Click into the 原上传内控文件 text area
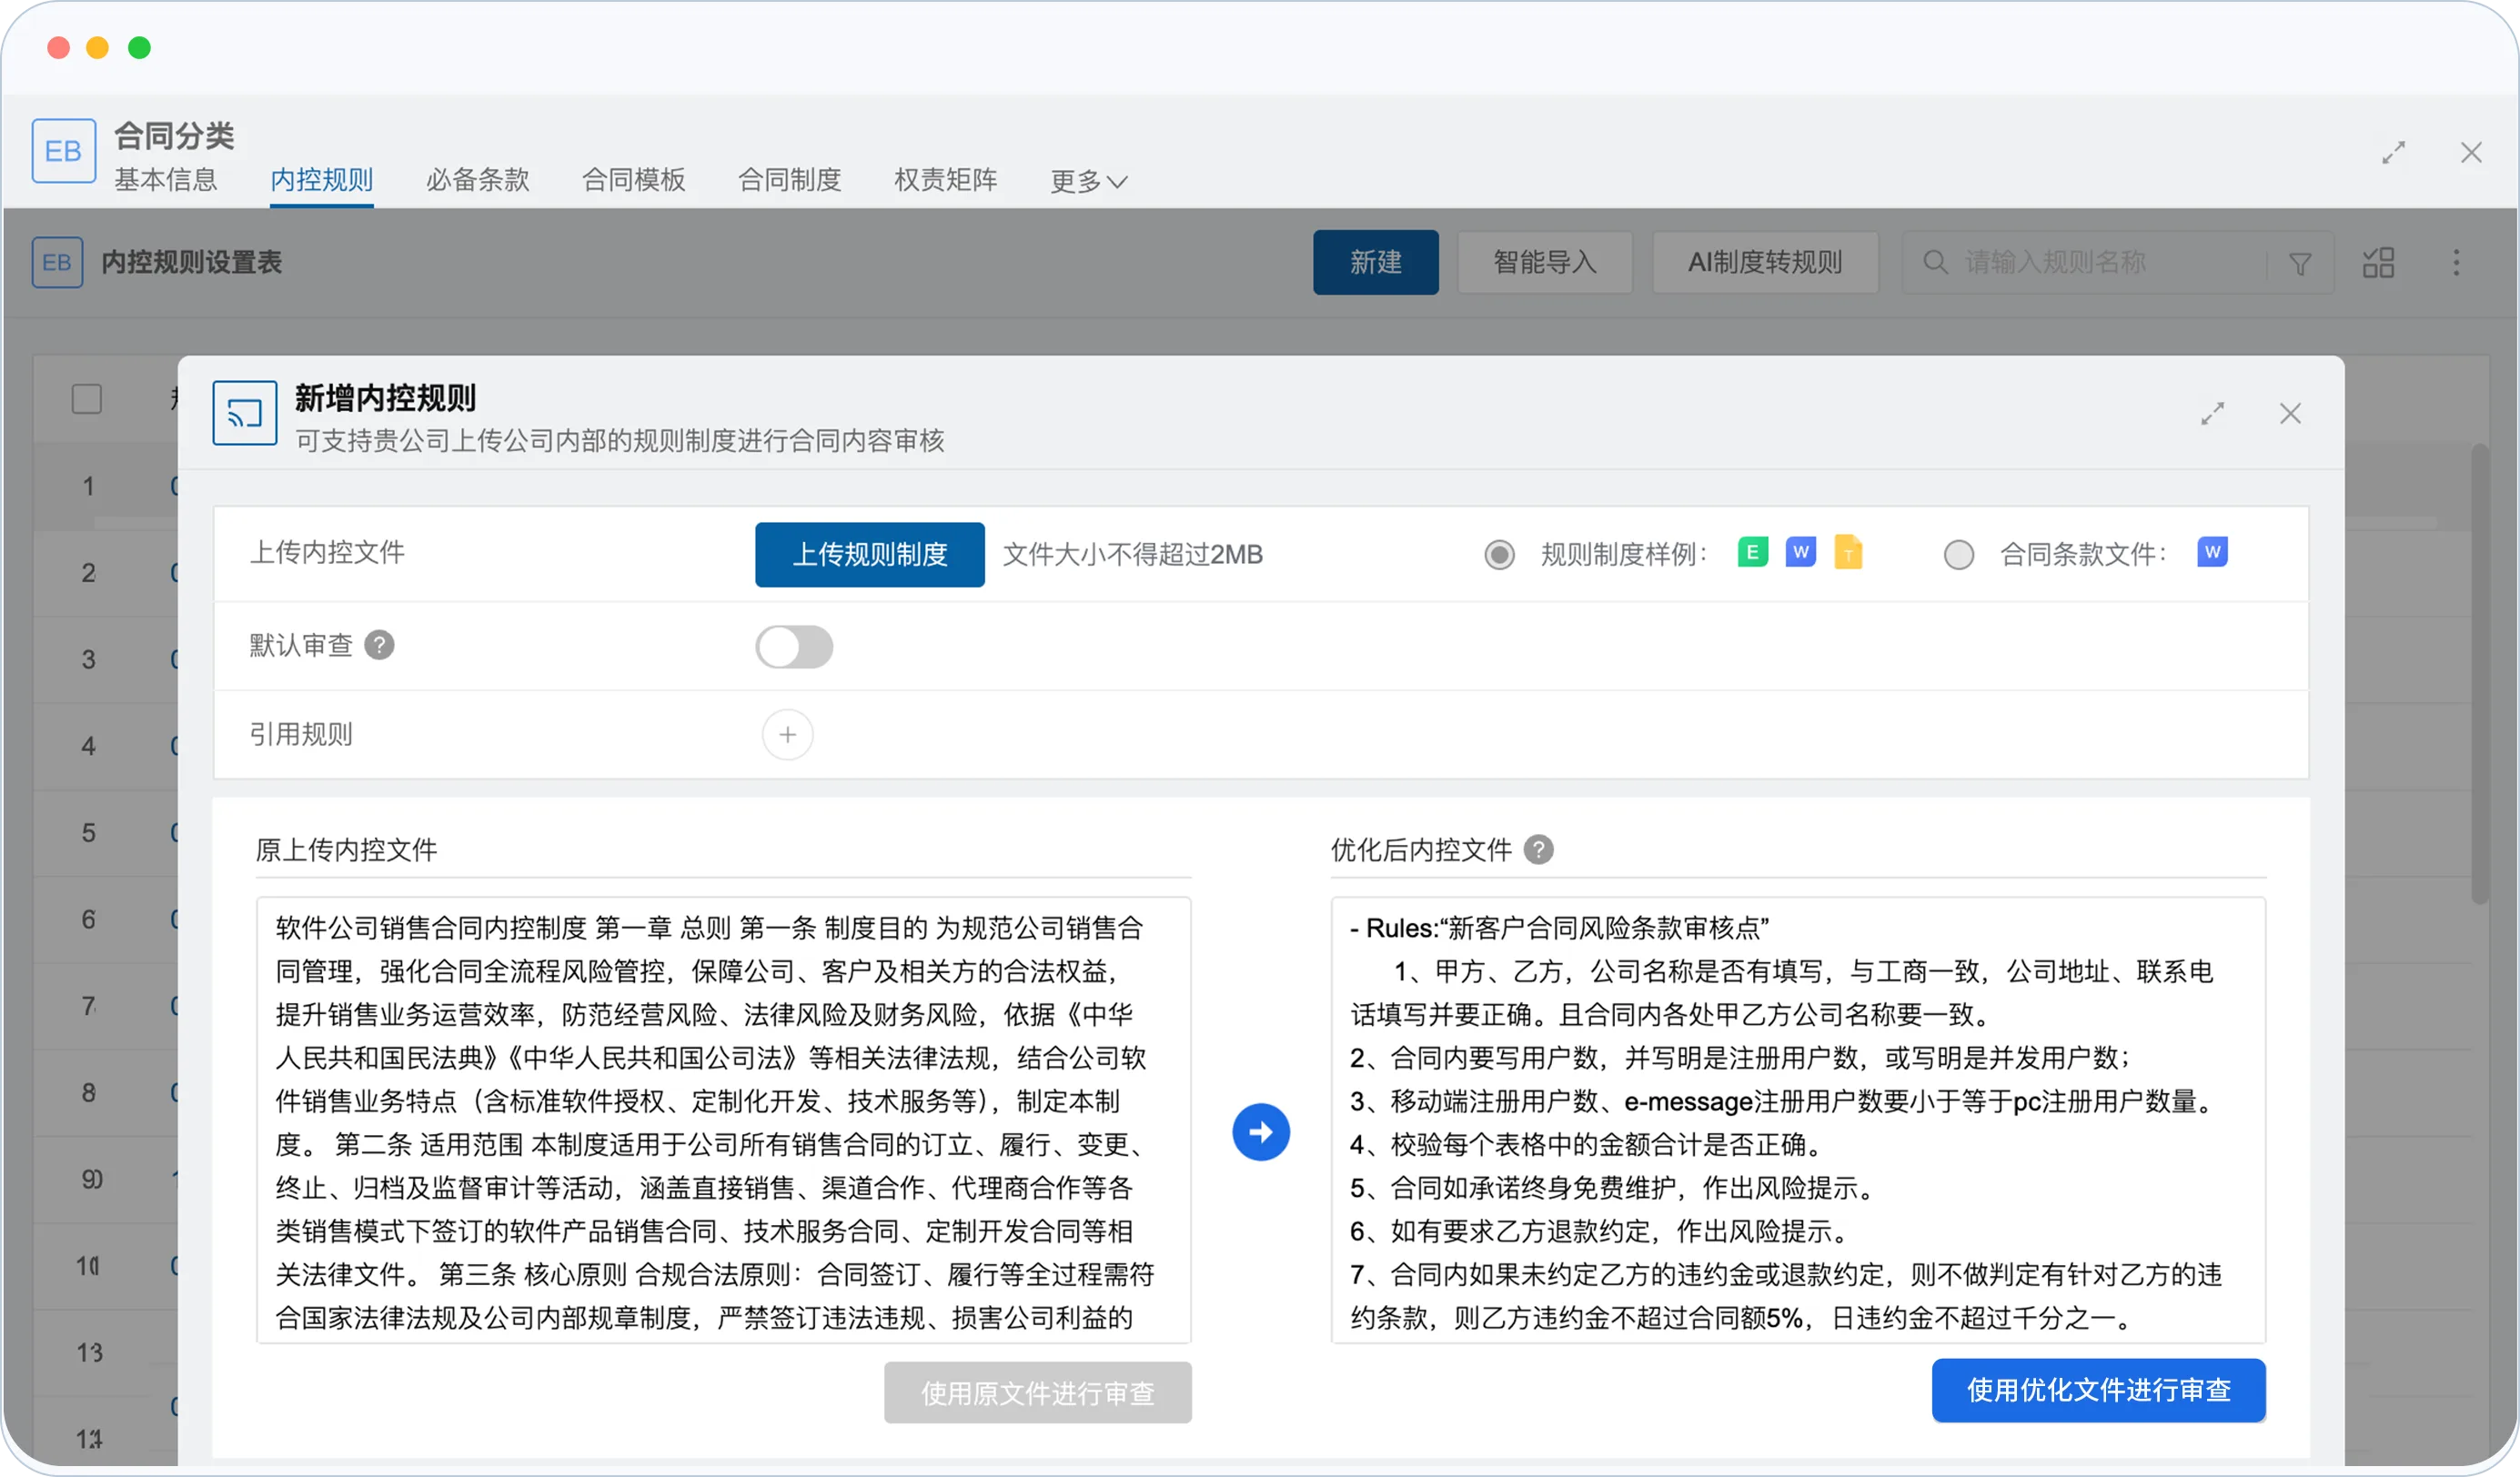Image resolution: width=2520 pixels, height=1477 pixels. tap(724, 1120)
